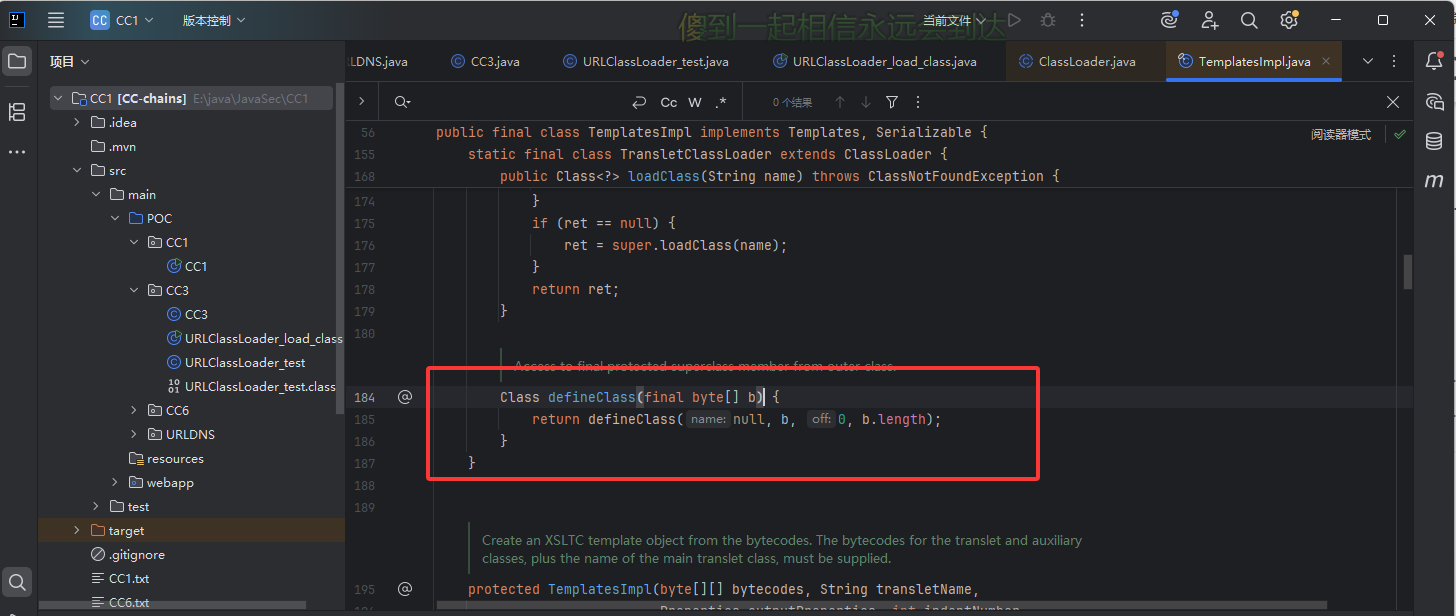Image resolution: width=1456 pixels, height=616 pixels.
Task: Click the editor vertical scrollbar thumb
Action: pos(1408,271)
